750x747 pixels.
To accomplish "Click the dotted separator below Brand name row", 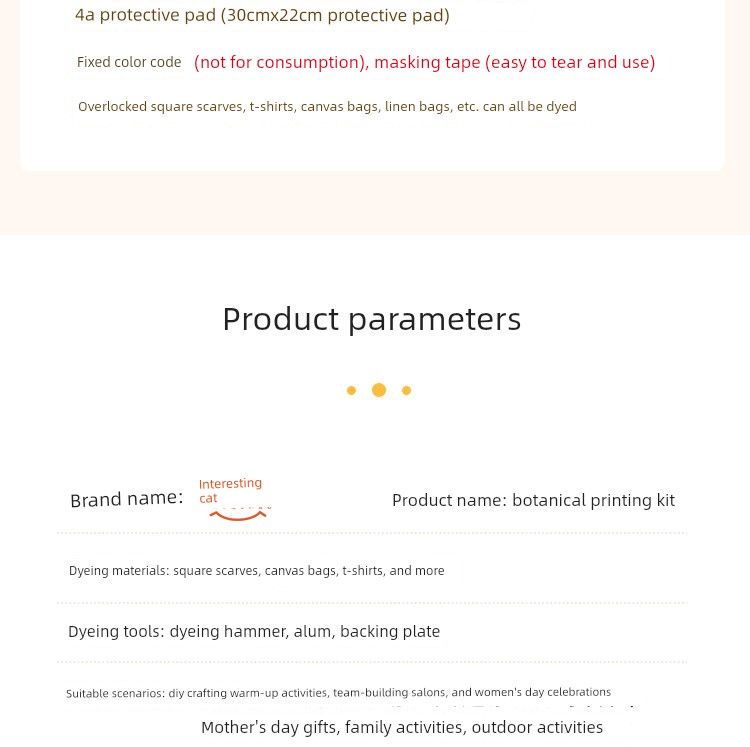I will [x=372, y=533].
